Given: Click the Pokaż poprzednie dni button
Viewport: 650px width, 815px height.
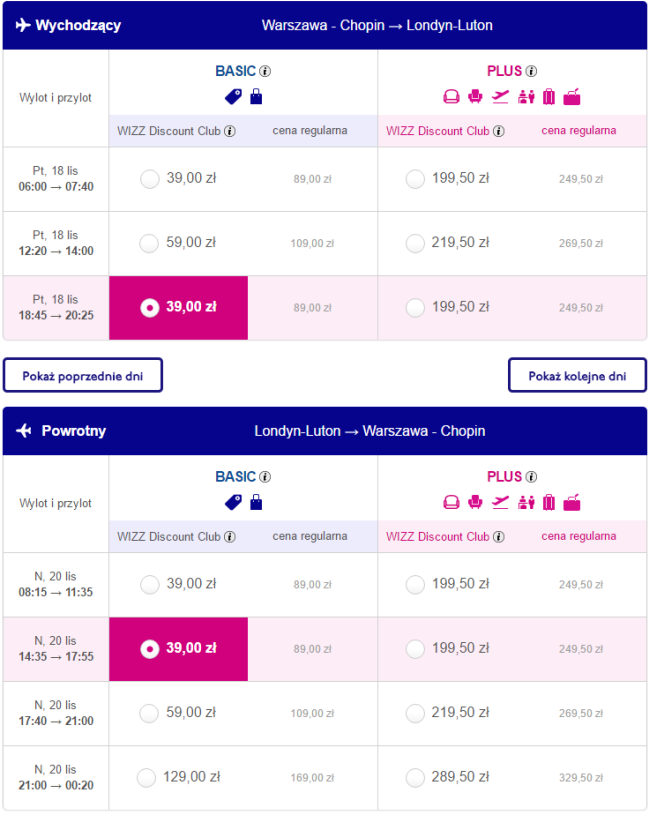Looking at the screenshot, I should (83, 375).
